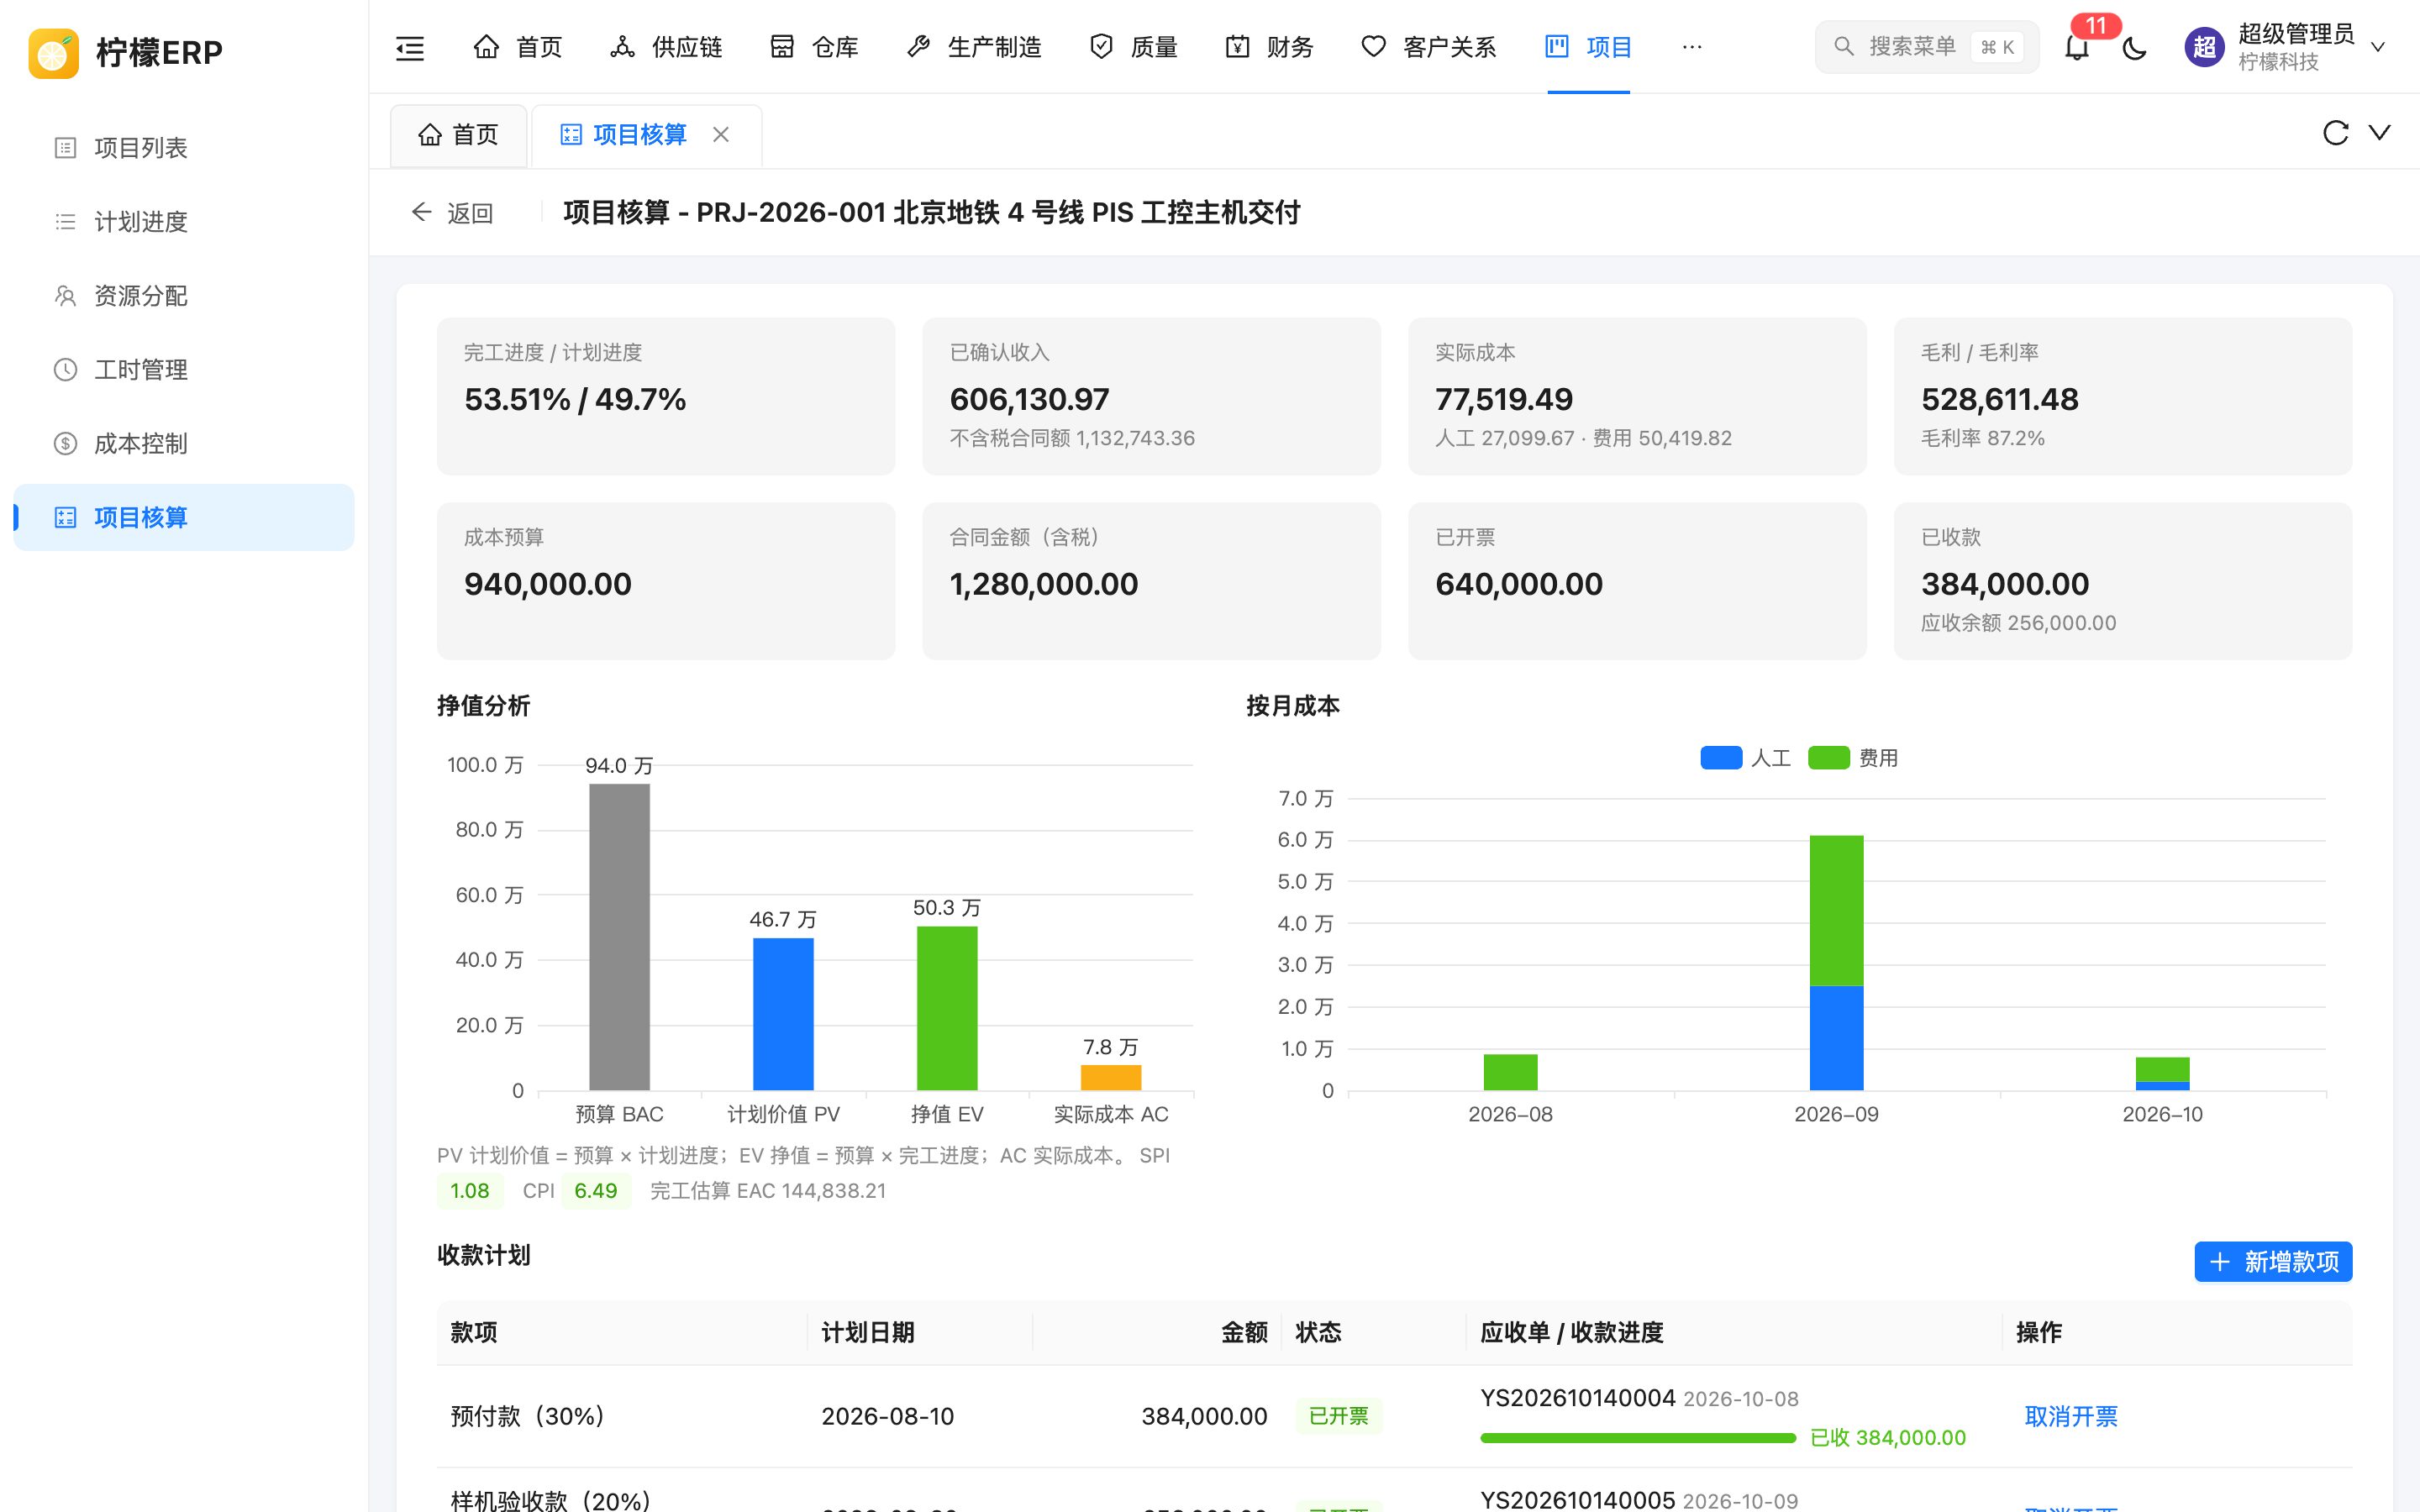Open the 项目 top menu

[1588, 47]
